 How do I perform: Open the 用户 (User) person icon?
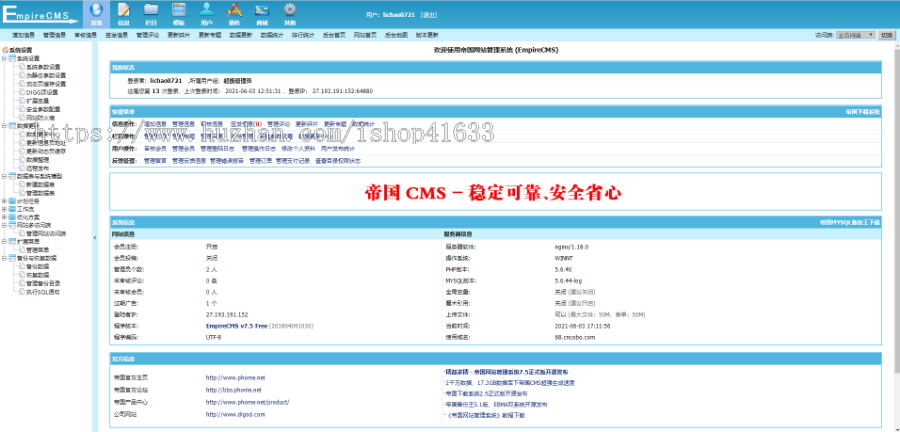[x=207, y=14]
